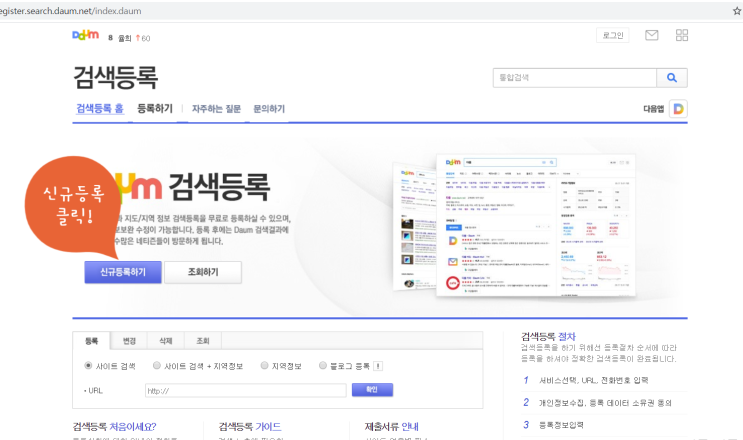Open the 문의하기 menu

269,109
